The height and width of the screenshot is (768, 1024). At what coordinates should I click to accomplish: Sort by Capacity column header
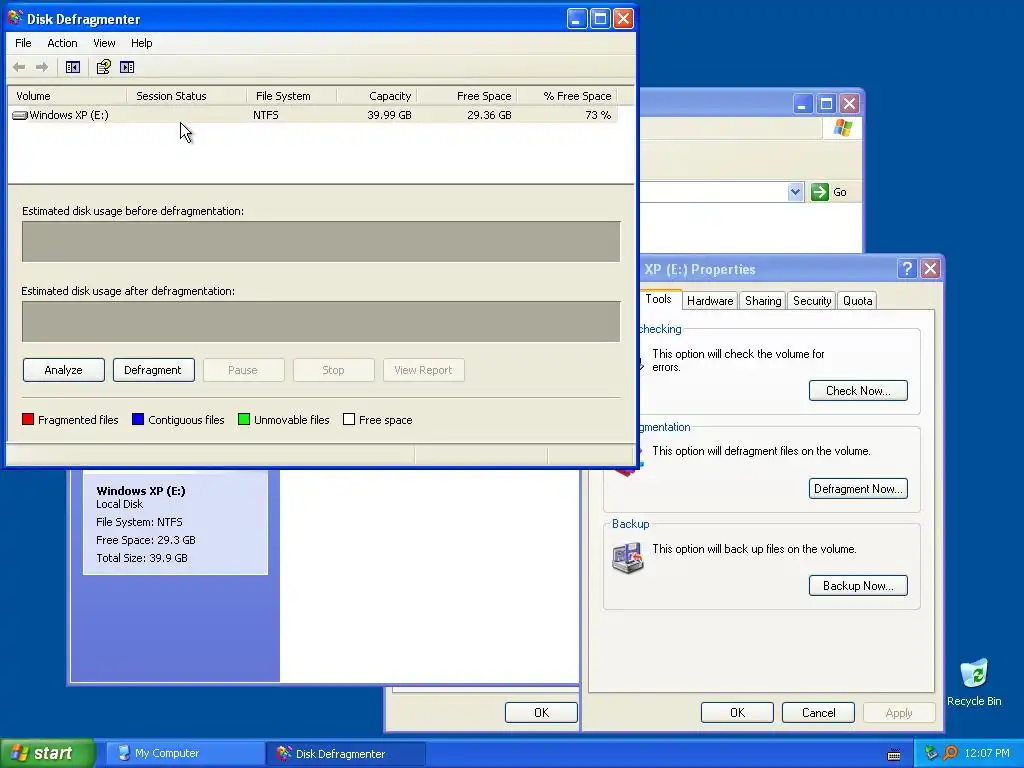click(x=377, y=96)
